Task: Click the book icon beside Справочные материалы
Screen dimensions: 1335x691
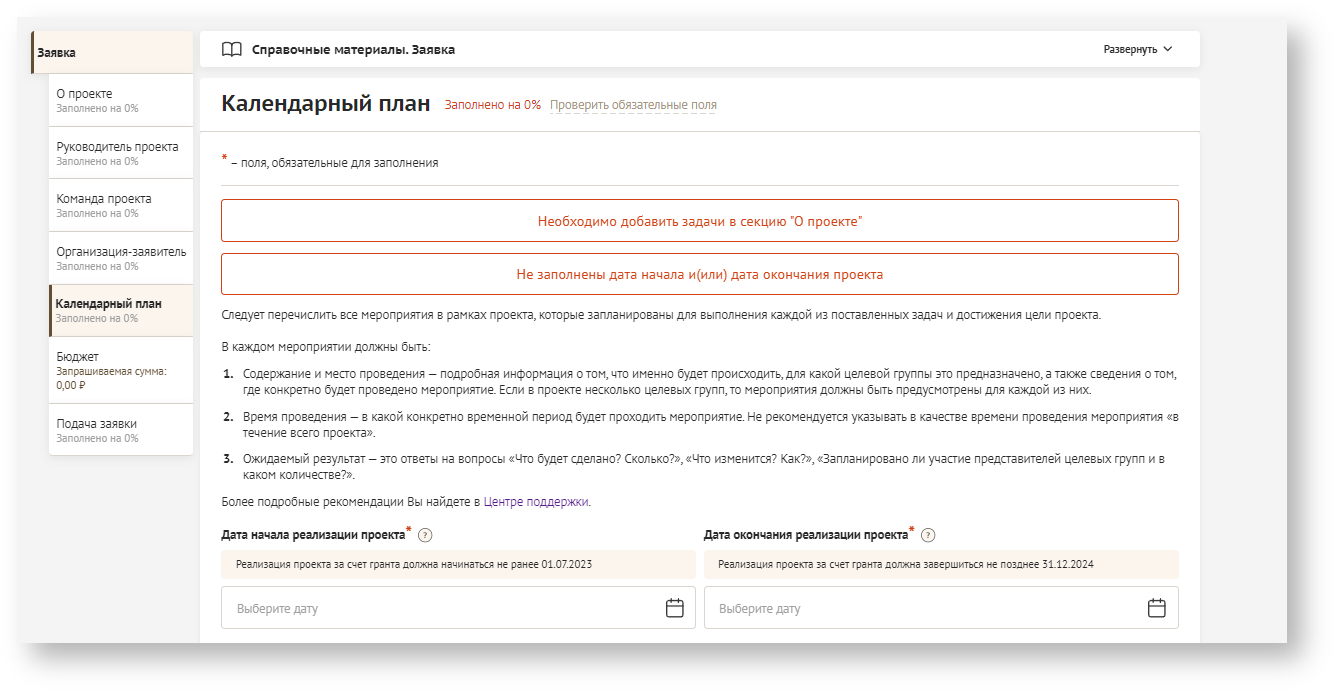Action: 231,49
